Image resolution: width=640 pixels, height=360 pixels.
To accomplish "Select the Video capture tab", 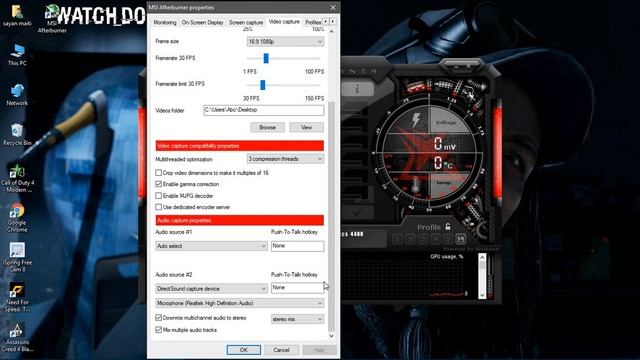I will 284,22.
